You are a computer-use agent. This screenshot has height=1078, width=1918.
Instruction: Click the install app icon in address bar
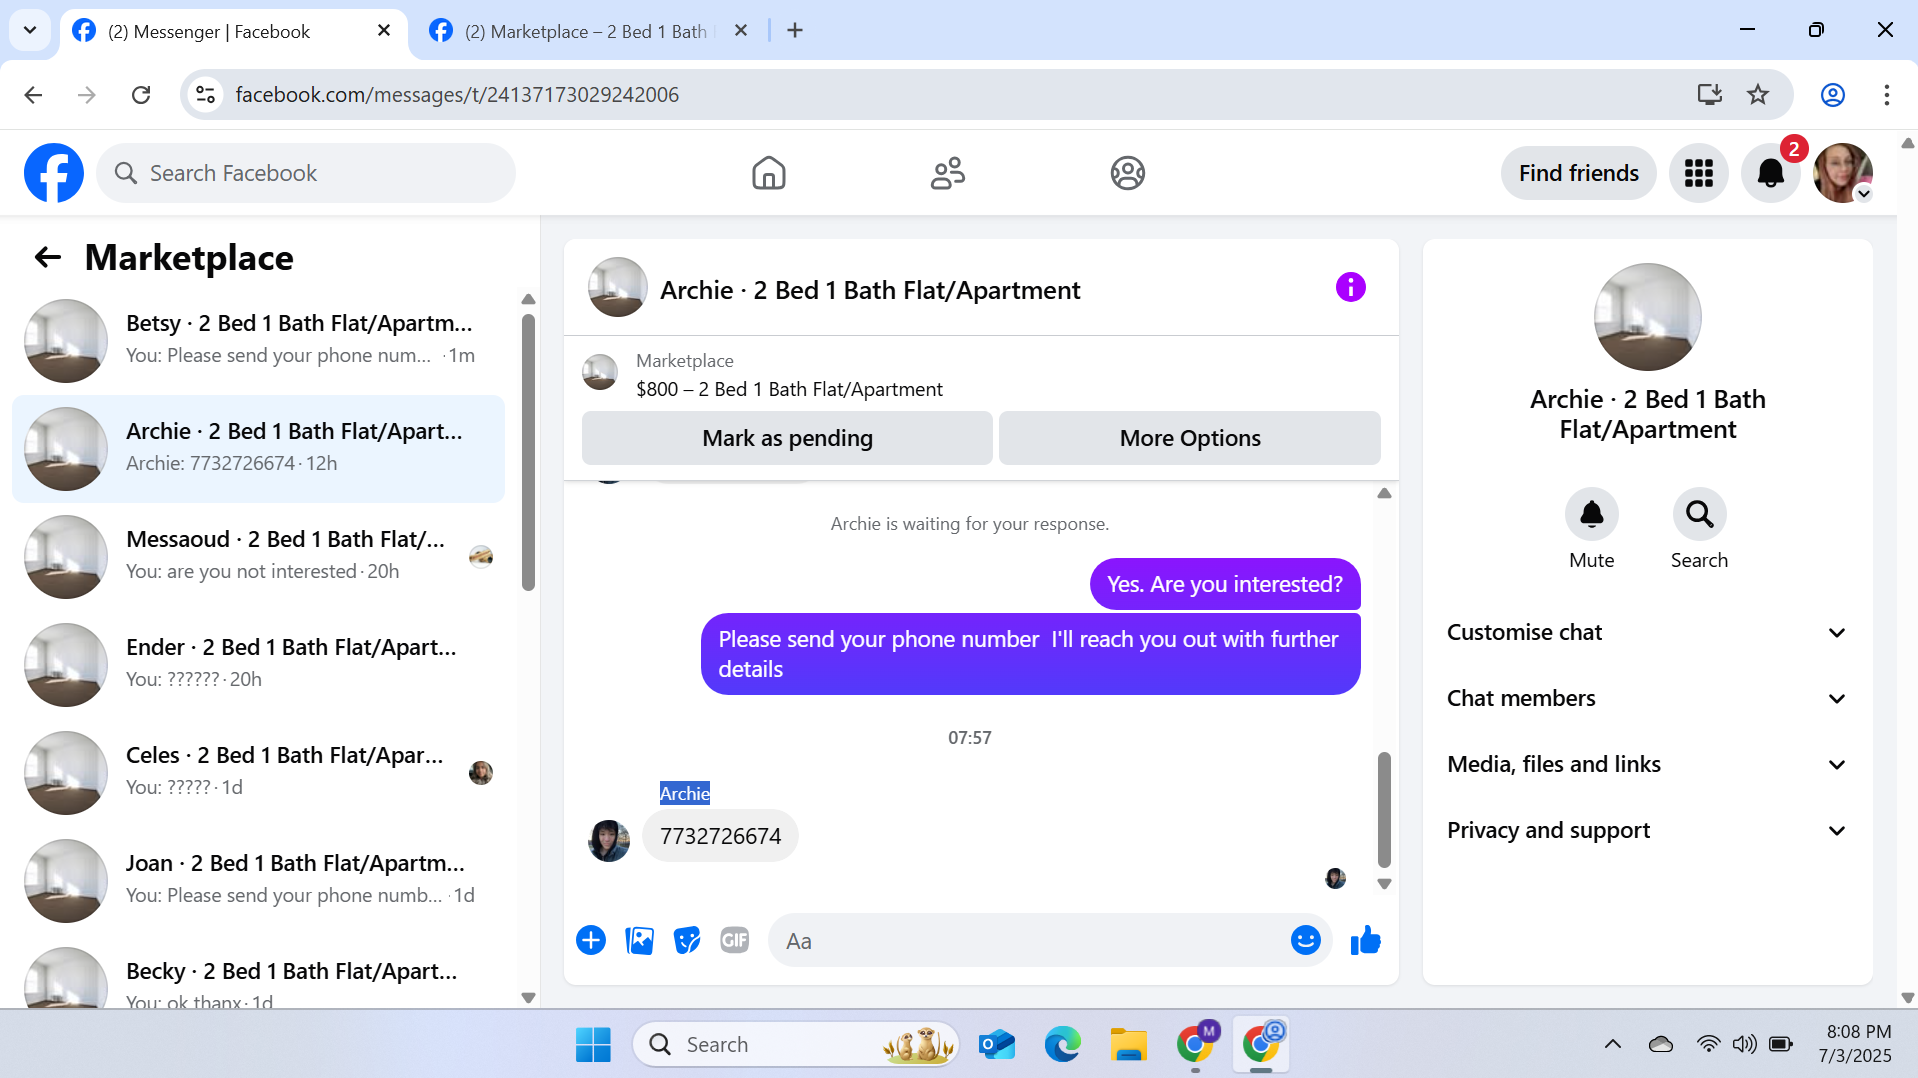[x=1709, y=94]
